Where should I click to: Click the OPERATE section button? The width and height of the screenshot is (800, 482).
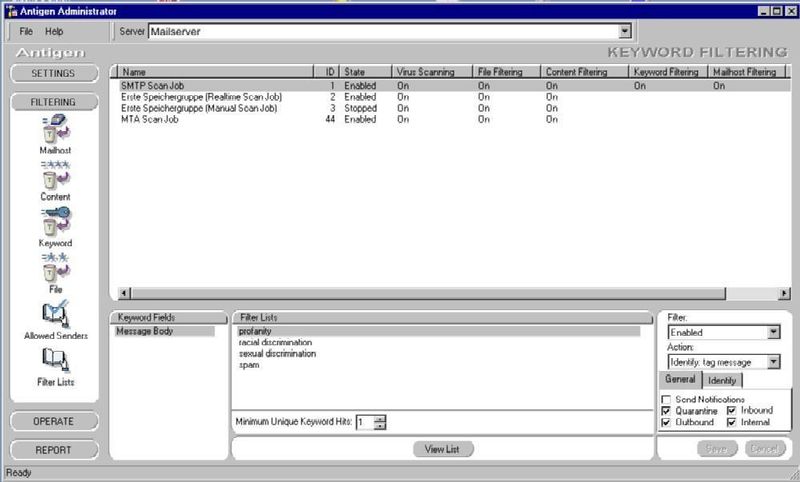click(x=54, y=421)
